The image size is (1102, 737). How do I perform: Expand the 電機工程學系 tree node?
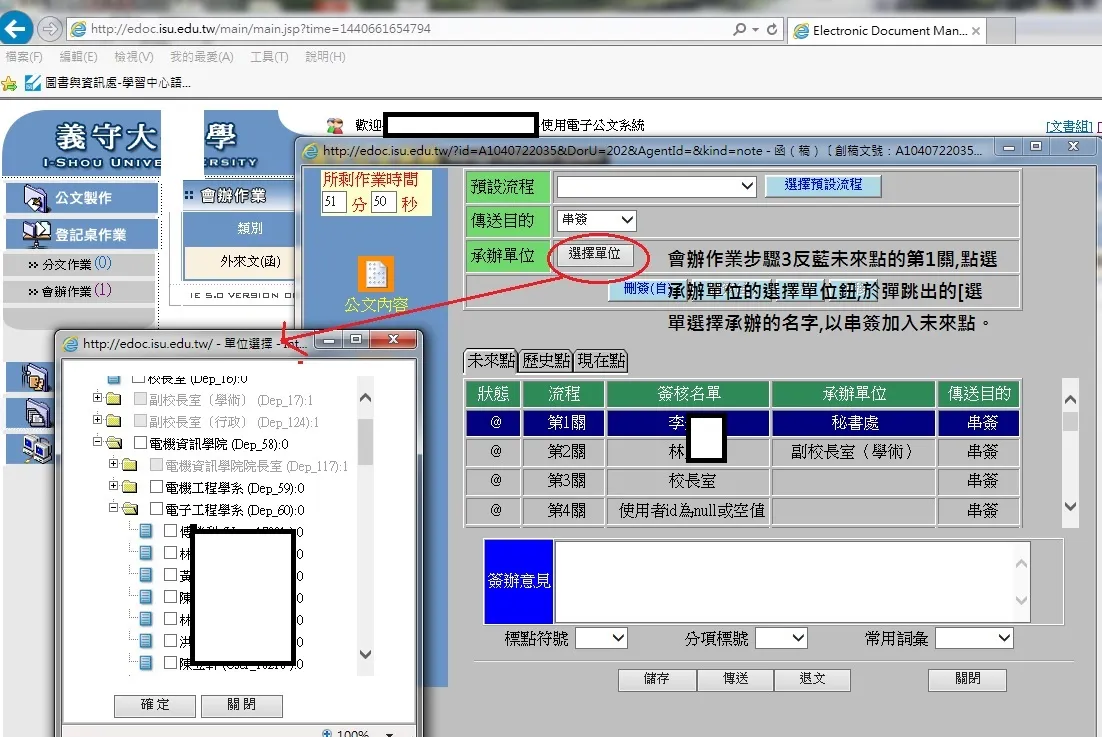pyautogui.click(x=114, y=485)
